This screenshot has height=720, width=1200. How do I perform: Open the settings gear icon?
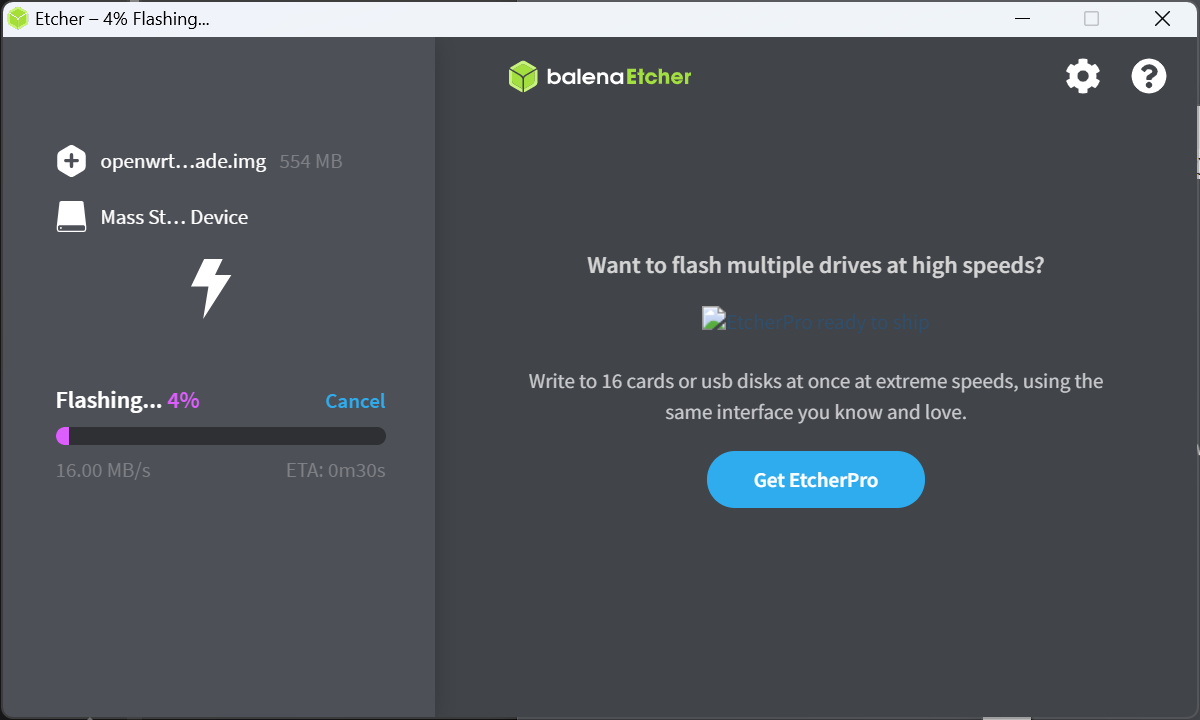(1083, 76)
